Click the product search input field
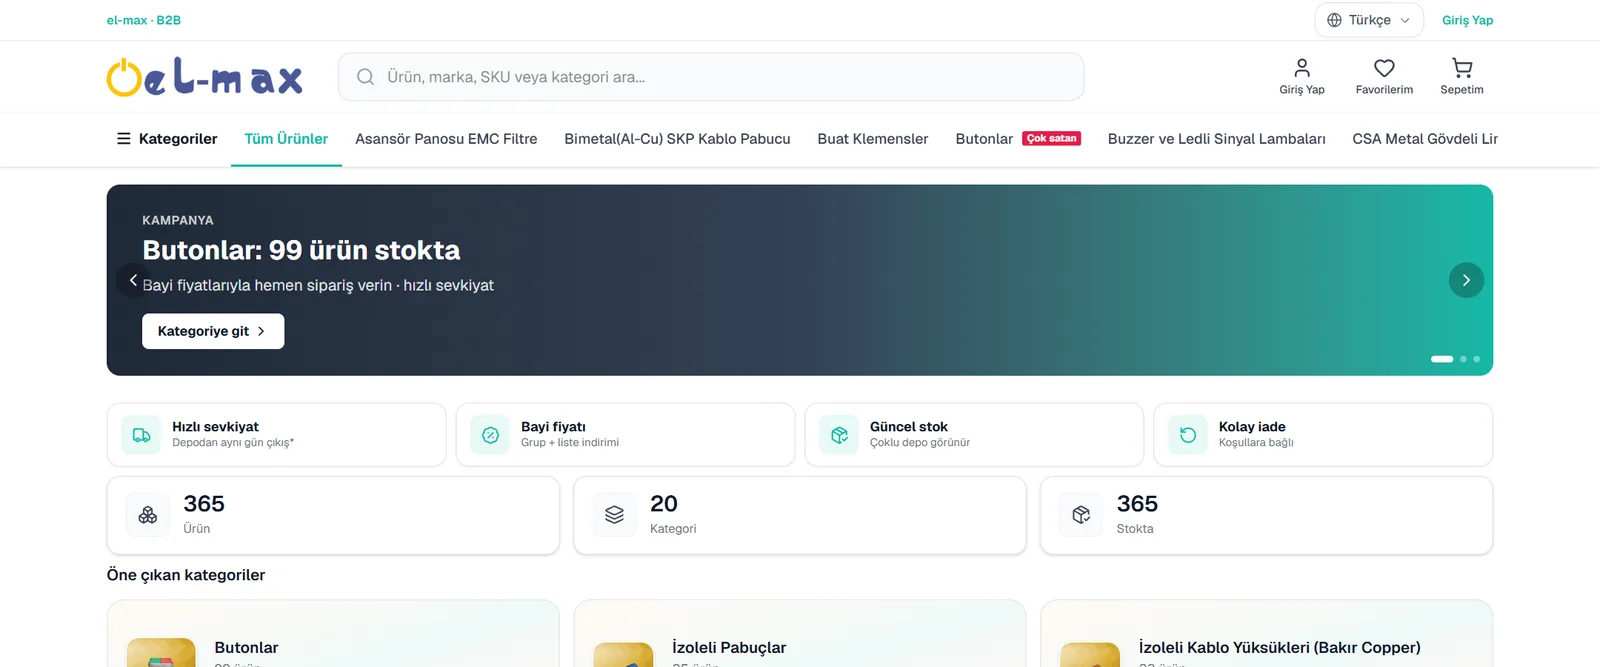 [711, 77]
